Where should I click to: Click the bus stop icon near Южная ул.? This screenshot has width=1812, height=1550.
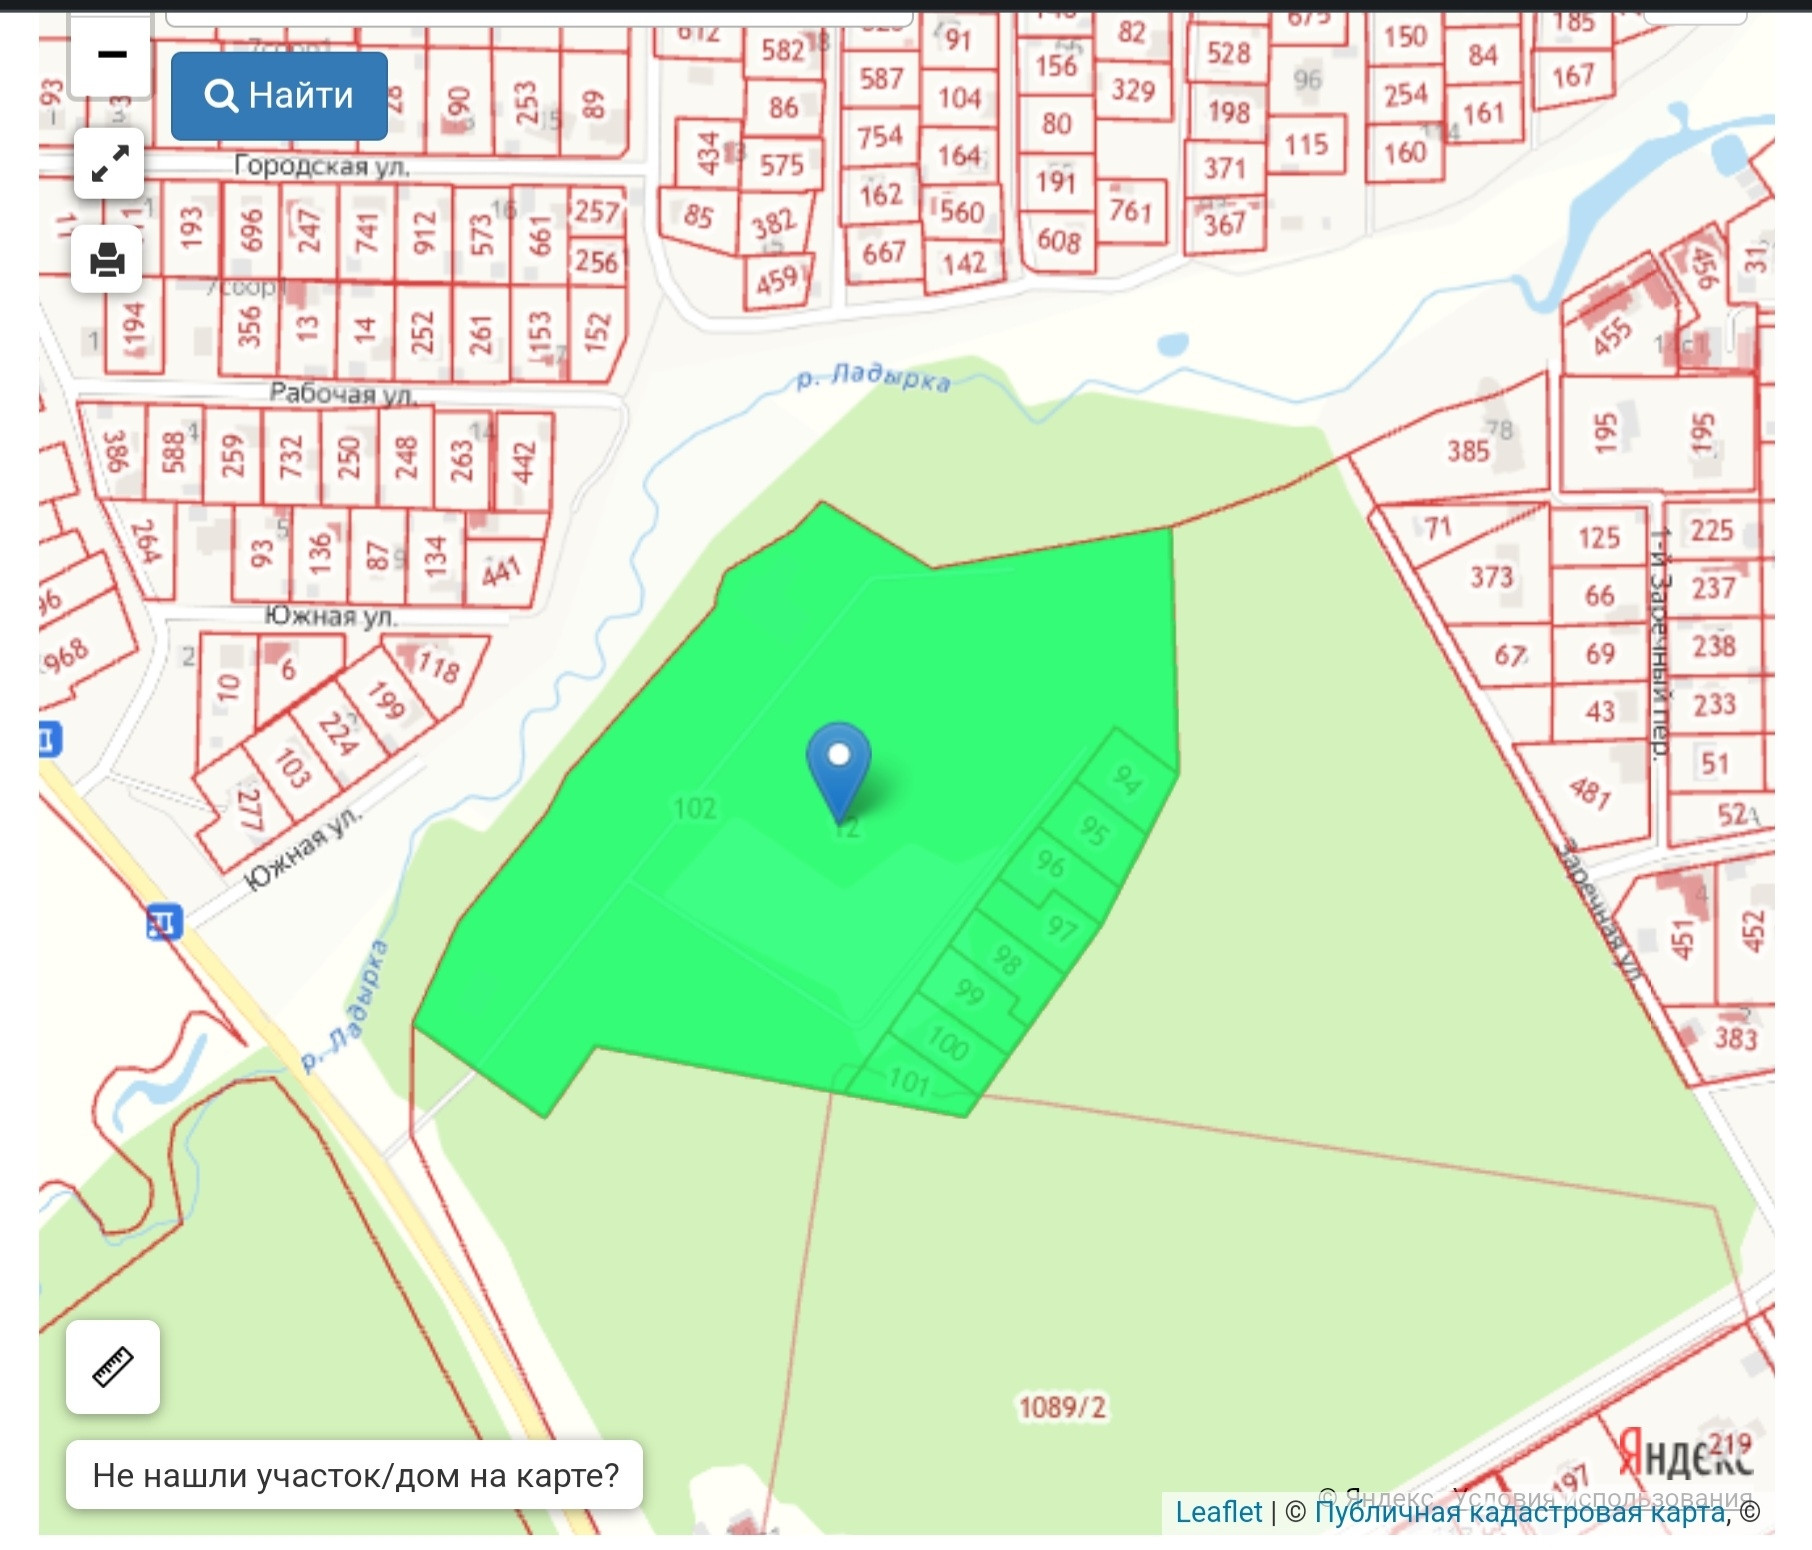(164, 921)
